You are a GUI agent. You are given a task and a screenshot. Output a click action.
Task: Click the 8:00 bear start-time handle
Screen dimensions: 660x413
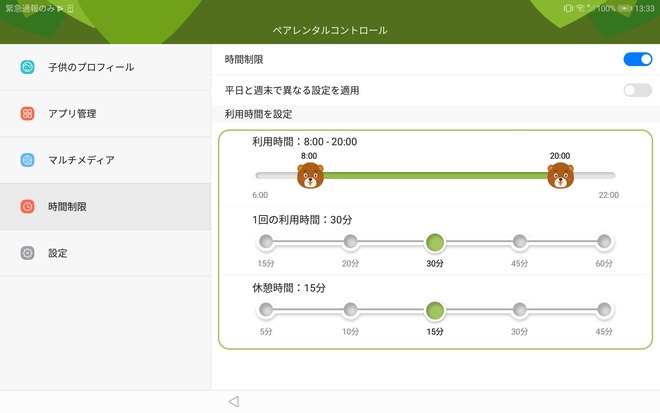310,176
